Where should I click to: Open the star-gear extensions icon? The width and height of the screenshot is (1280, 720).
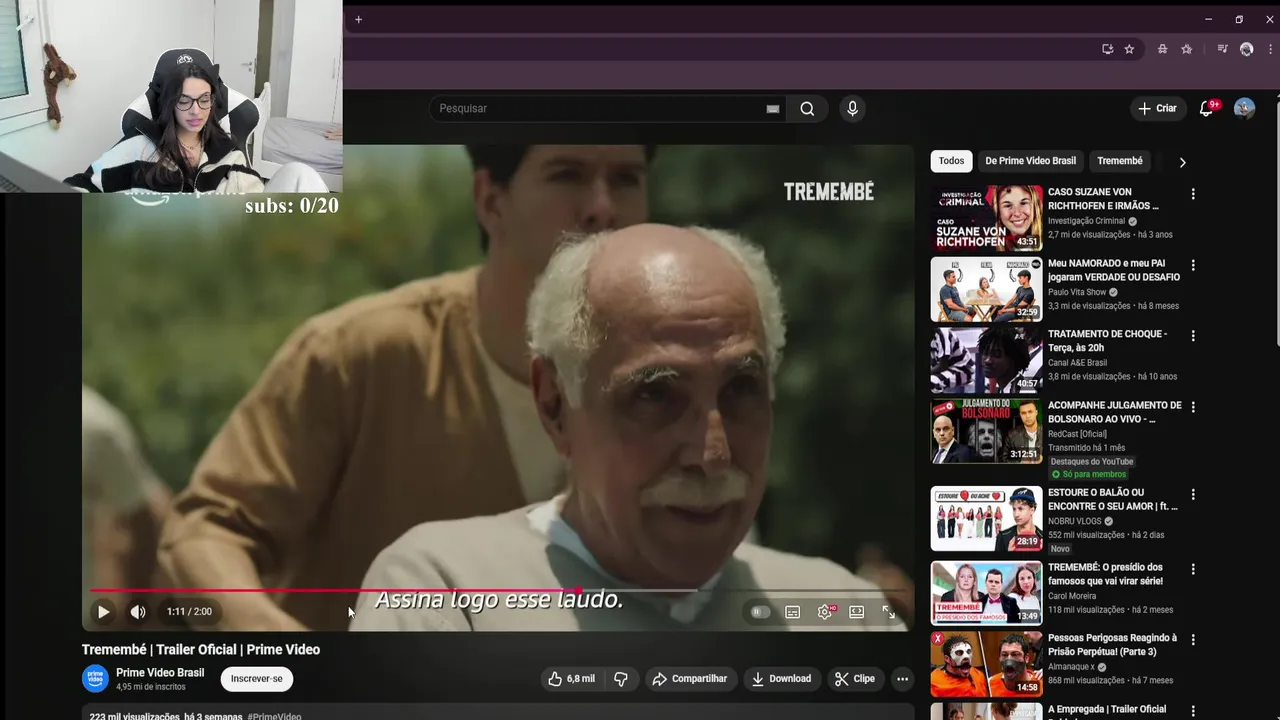1187,49
